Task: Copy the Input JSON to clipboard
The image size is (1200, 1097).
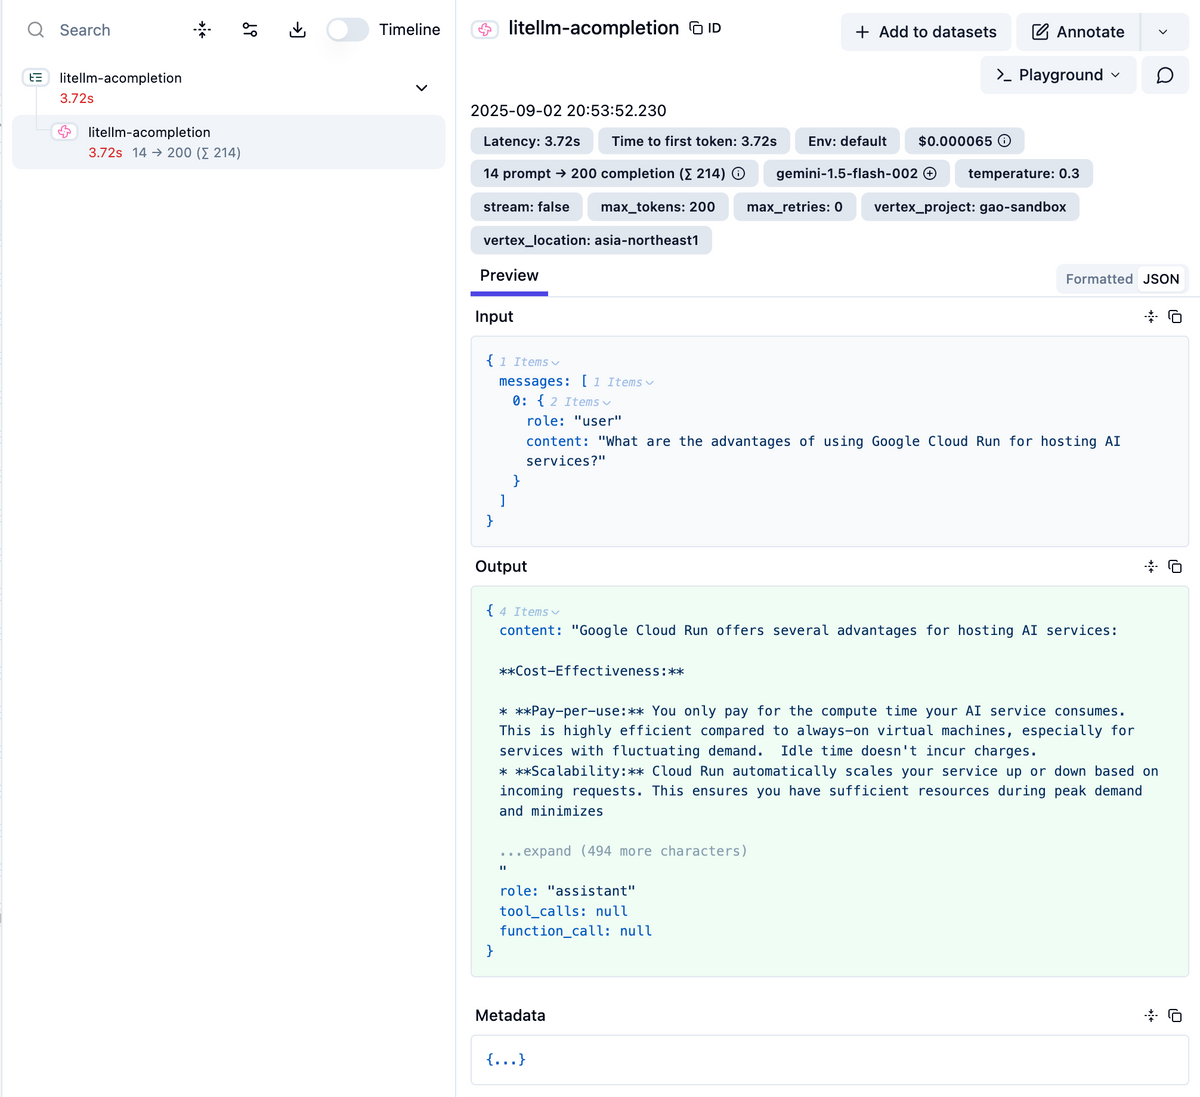Action: 1175,317
